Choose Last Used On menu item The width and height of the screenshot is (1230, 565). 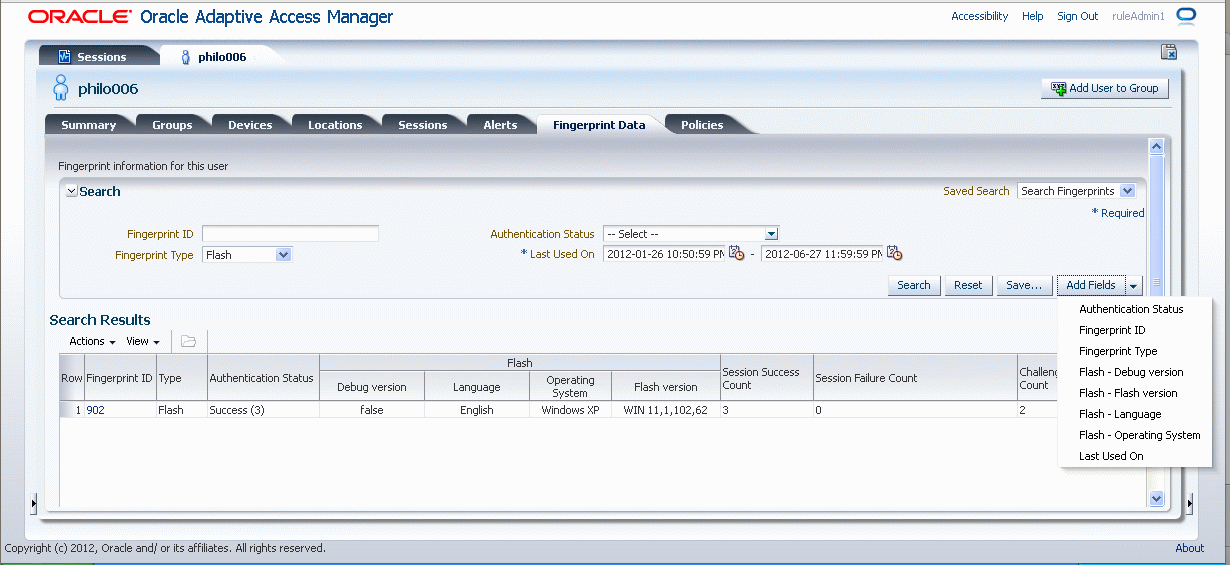(x=1111, y=456)
